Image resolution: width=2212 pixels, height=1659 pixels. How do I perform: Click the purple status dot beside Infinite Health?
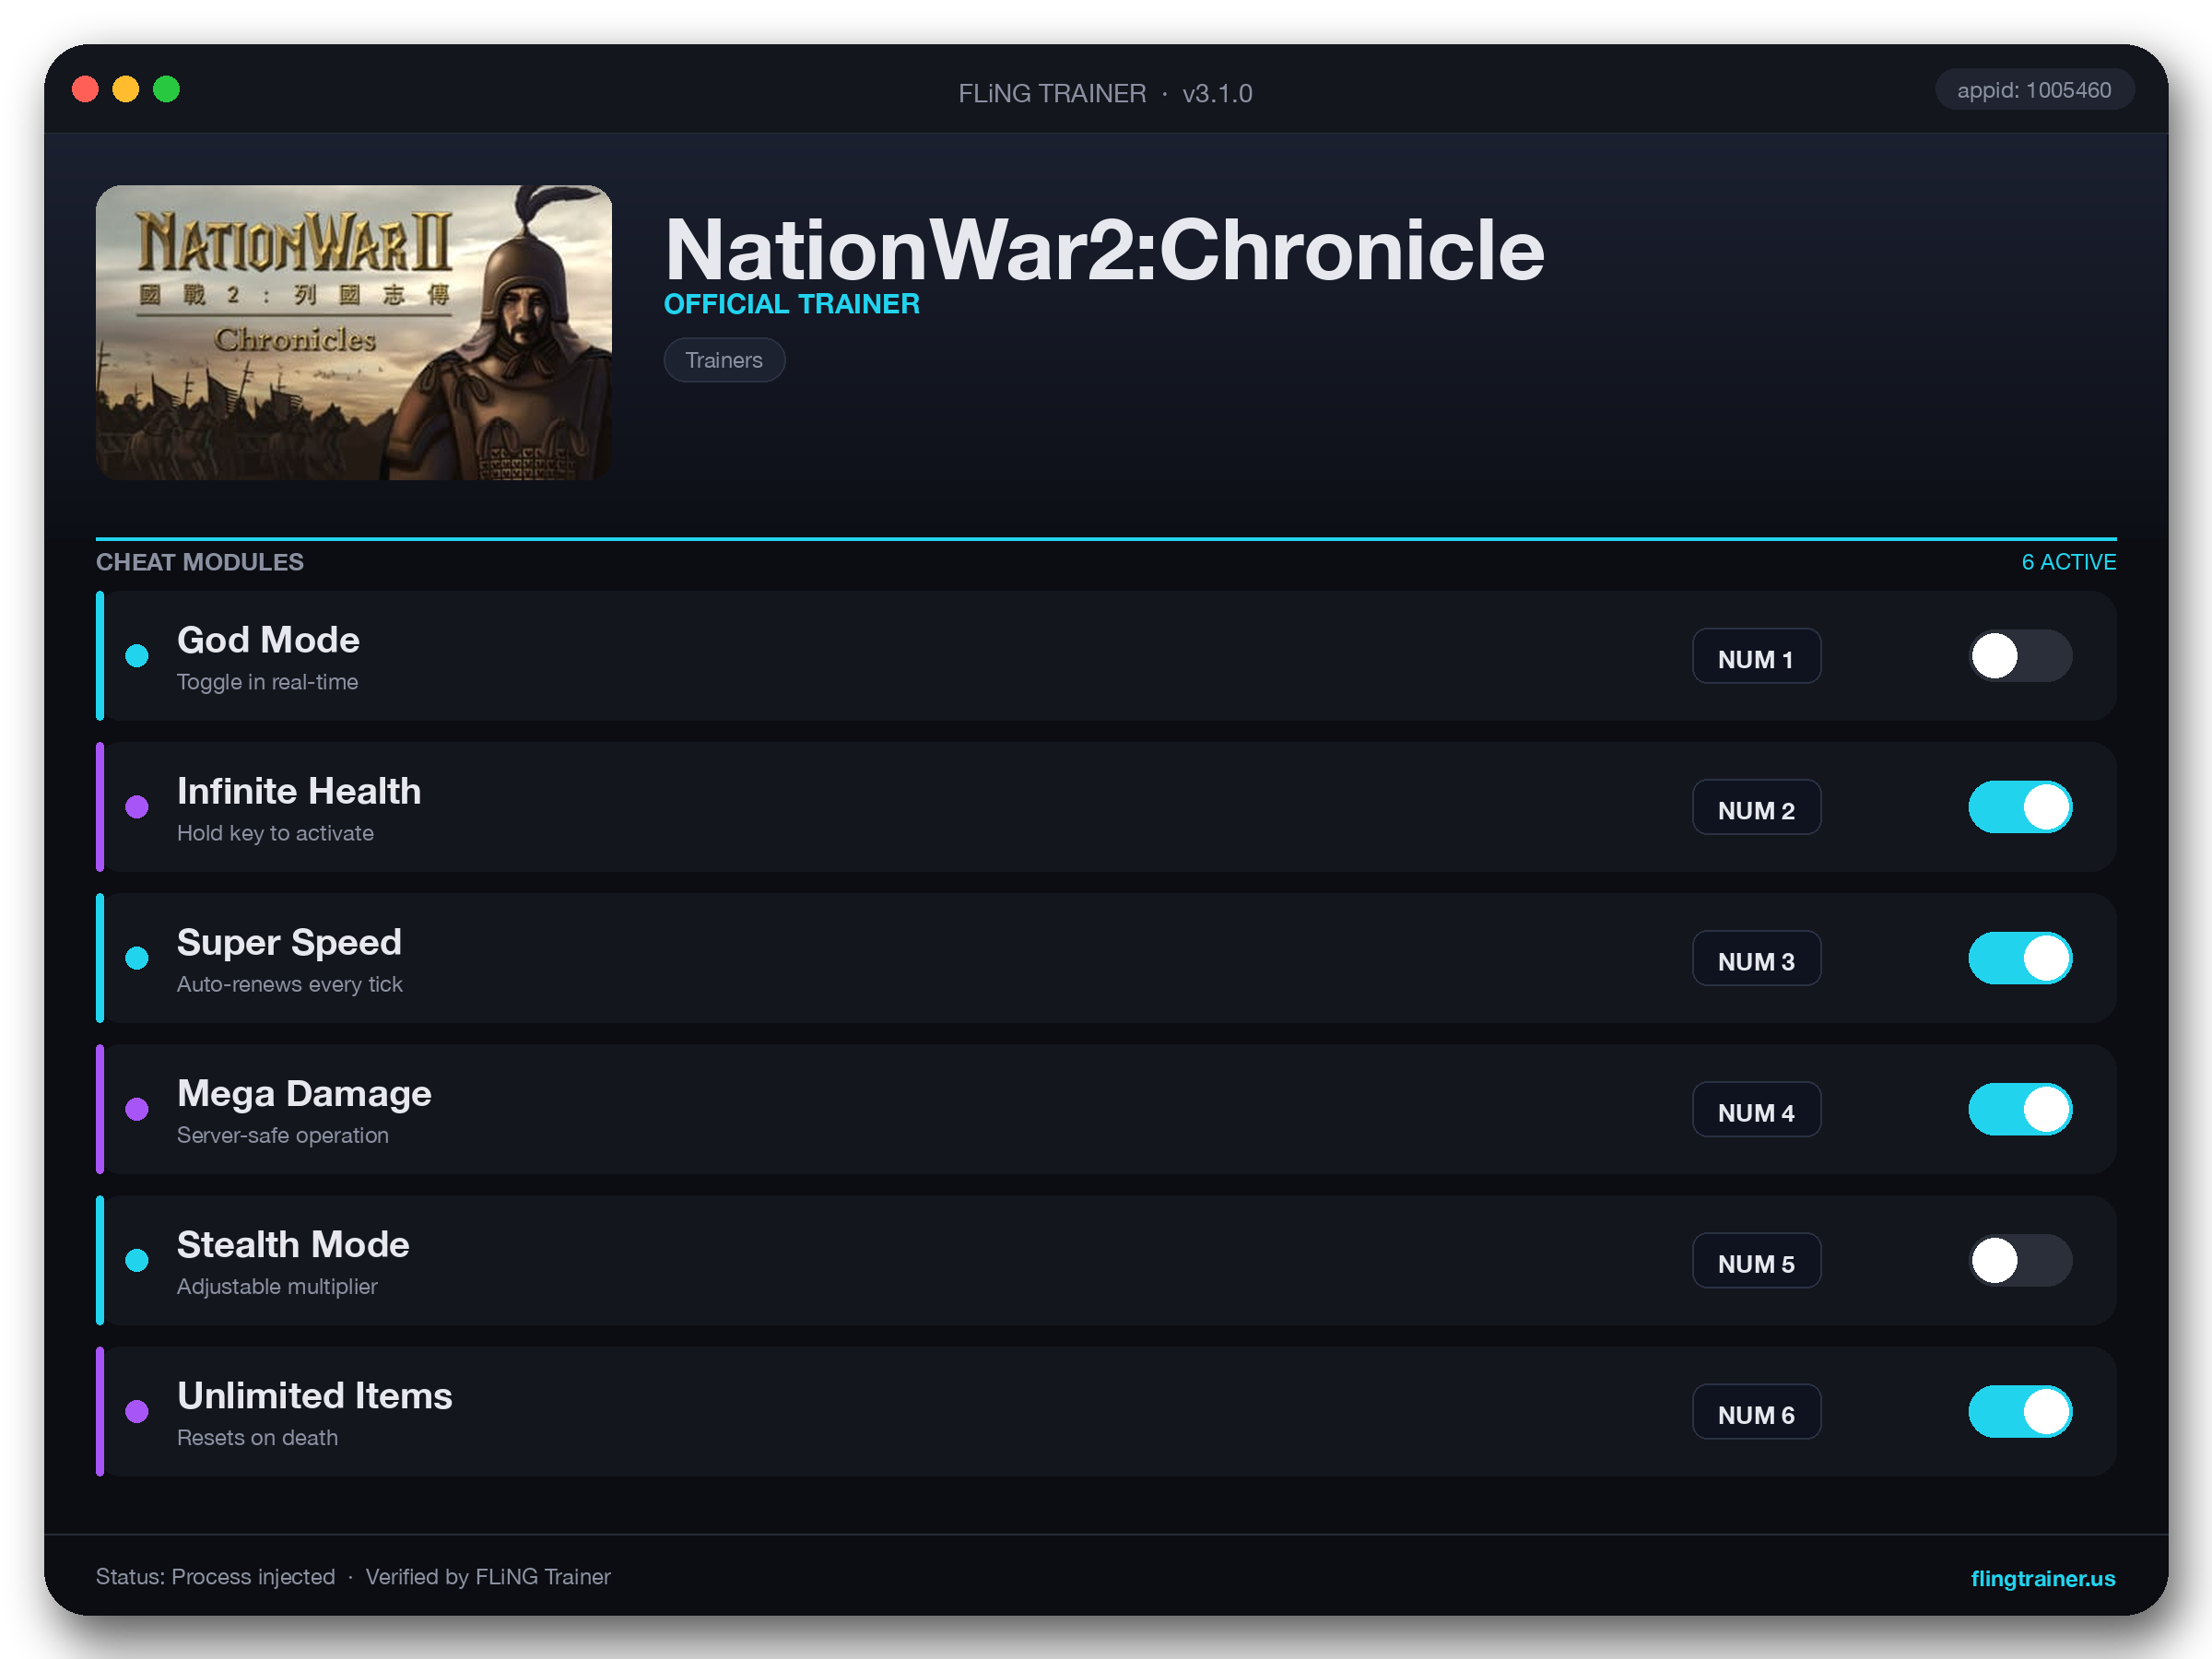click(x=137, y=807)
